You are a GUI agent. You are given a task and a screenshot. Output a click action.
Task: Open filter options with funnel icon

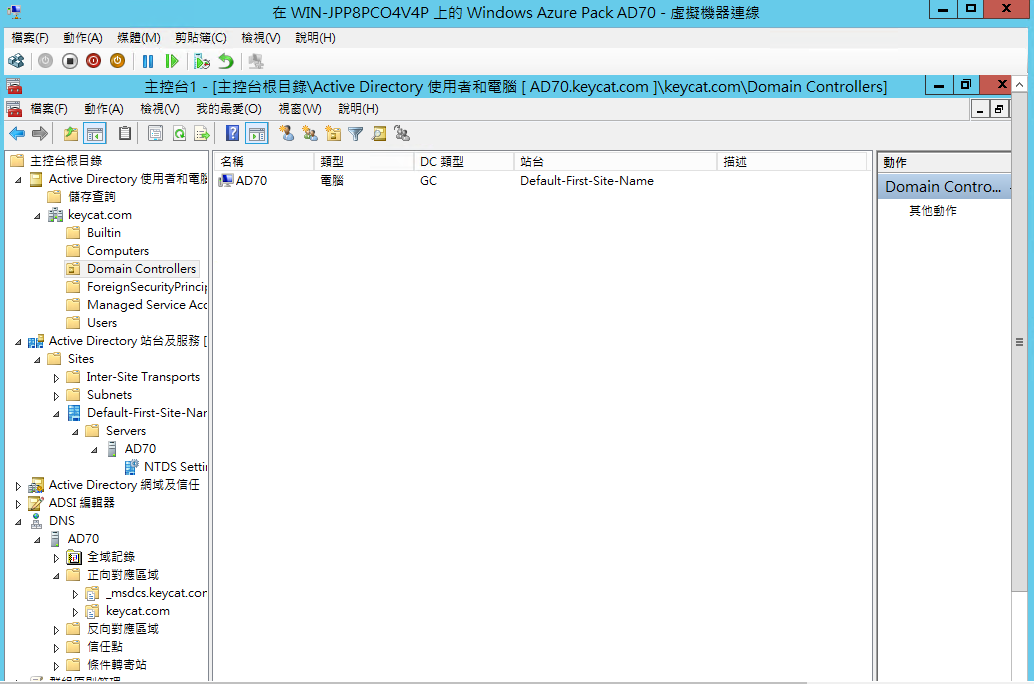coord(356,134)
